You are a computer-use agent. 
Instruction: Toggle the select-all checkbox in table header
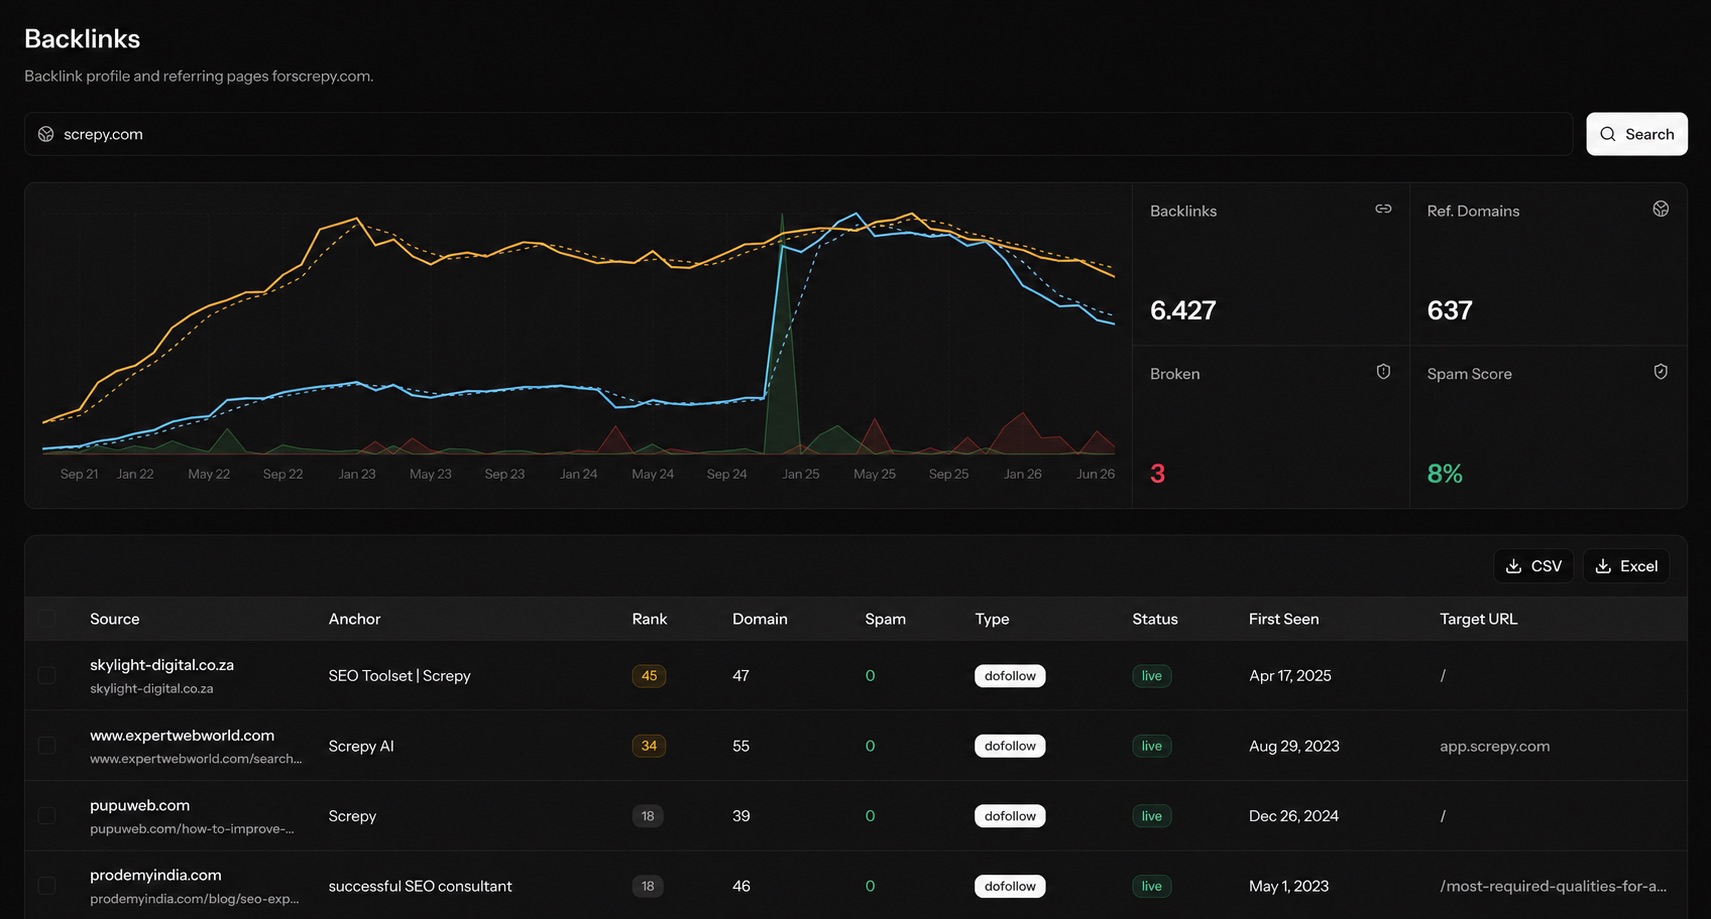tap(47, 619)
